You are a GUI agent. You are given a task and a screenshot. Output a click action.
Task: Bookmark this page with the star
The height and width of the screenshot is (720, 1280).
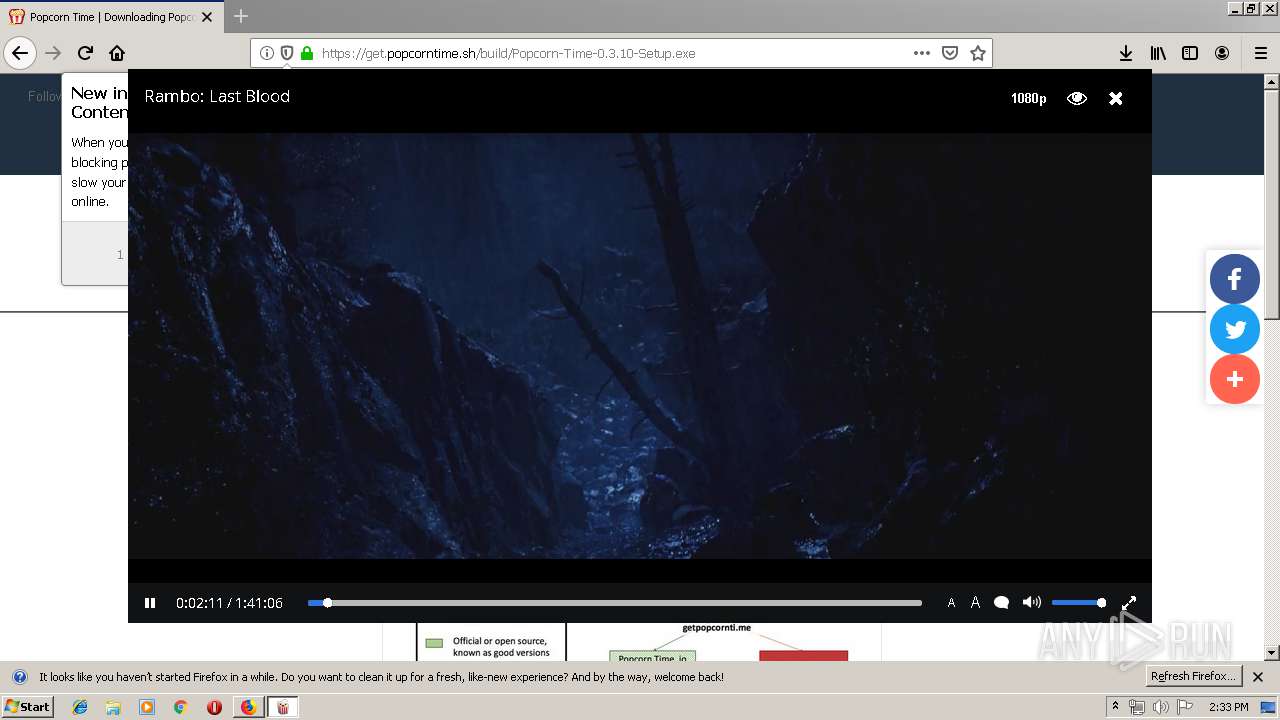(x=978, y=53)
